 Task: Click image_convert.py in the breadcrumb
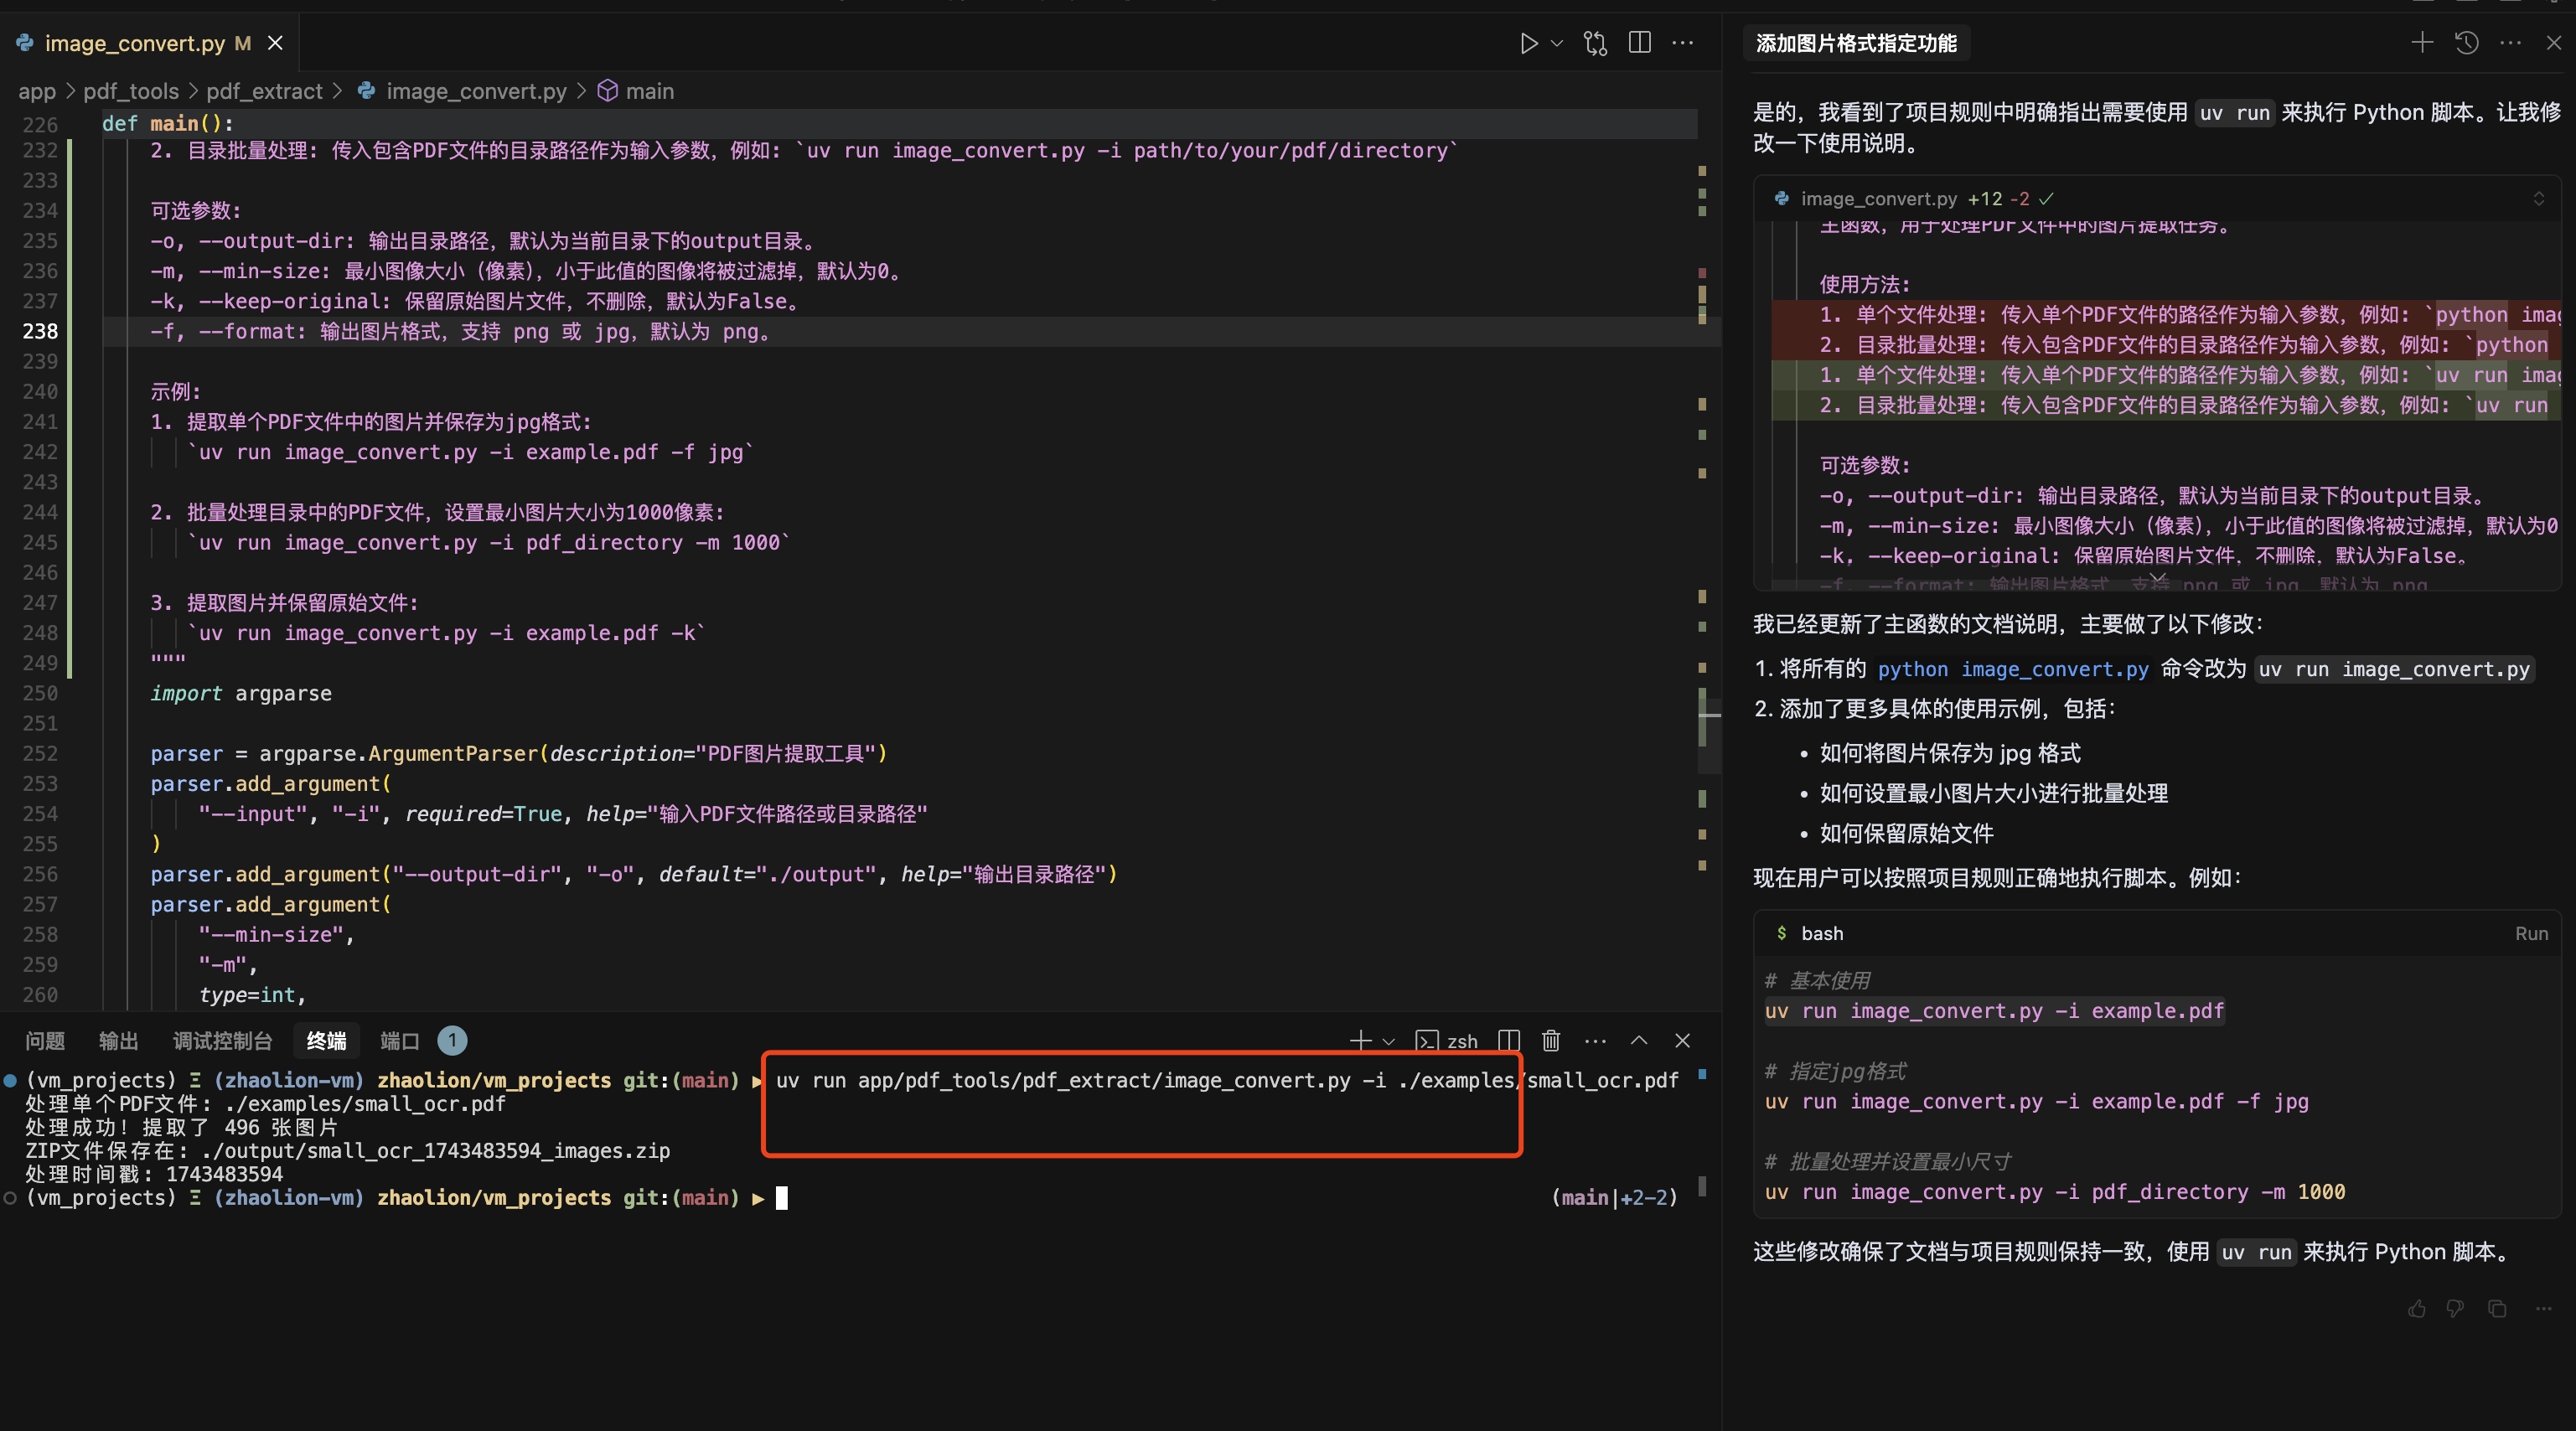pyautogui.click(x=476, y=91)
